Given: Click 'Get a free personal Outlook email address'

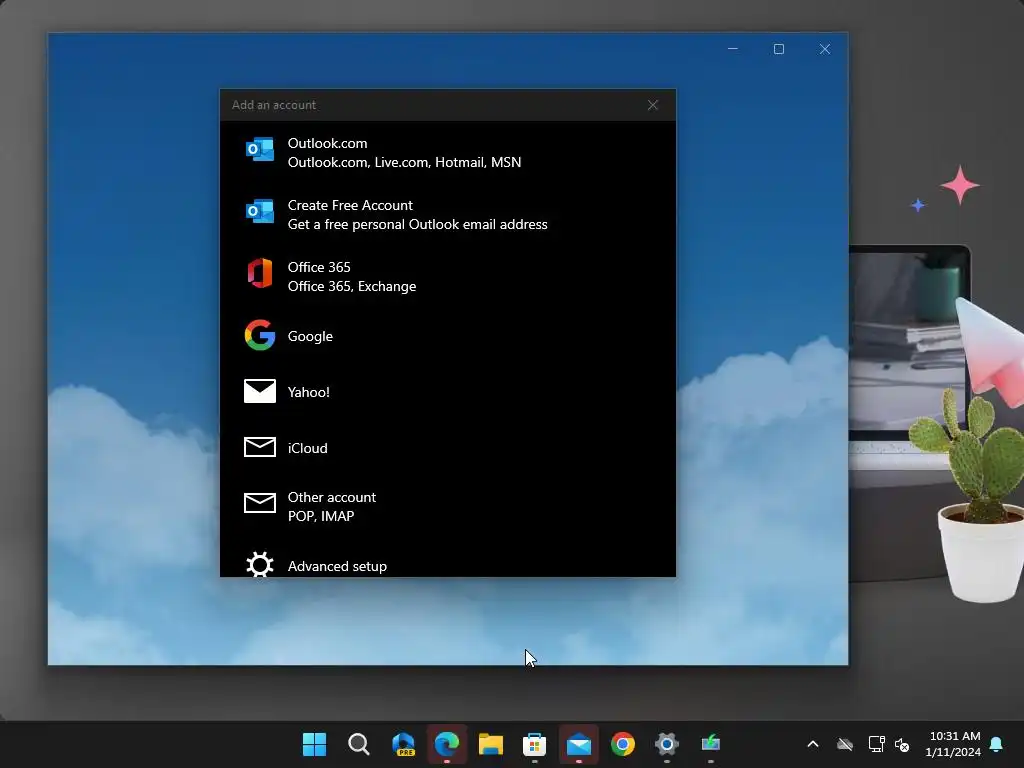Looking at the screenshot, I should click(x=417, y=224).
